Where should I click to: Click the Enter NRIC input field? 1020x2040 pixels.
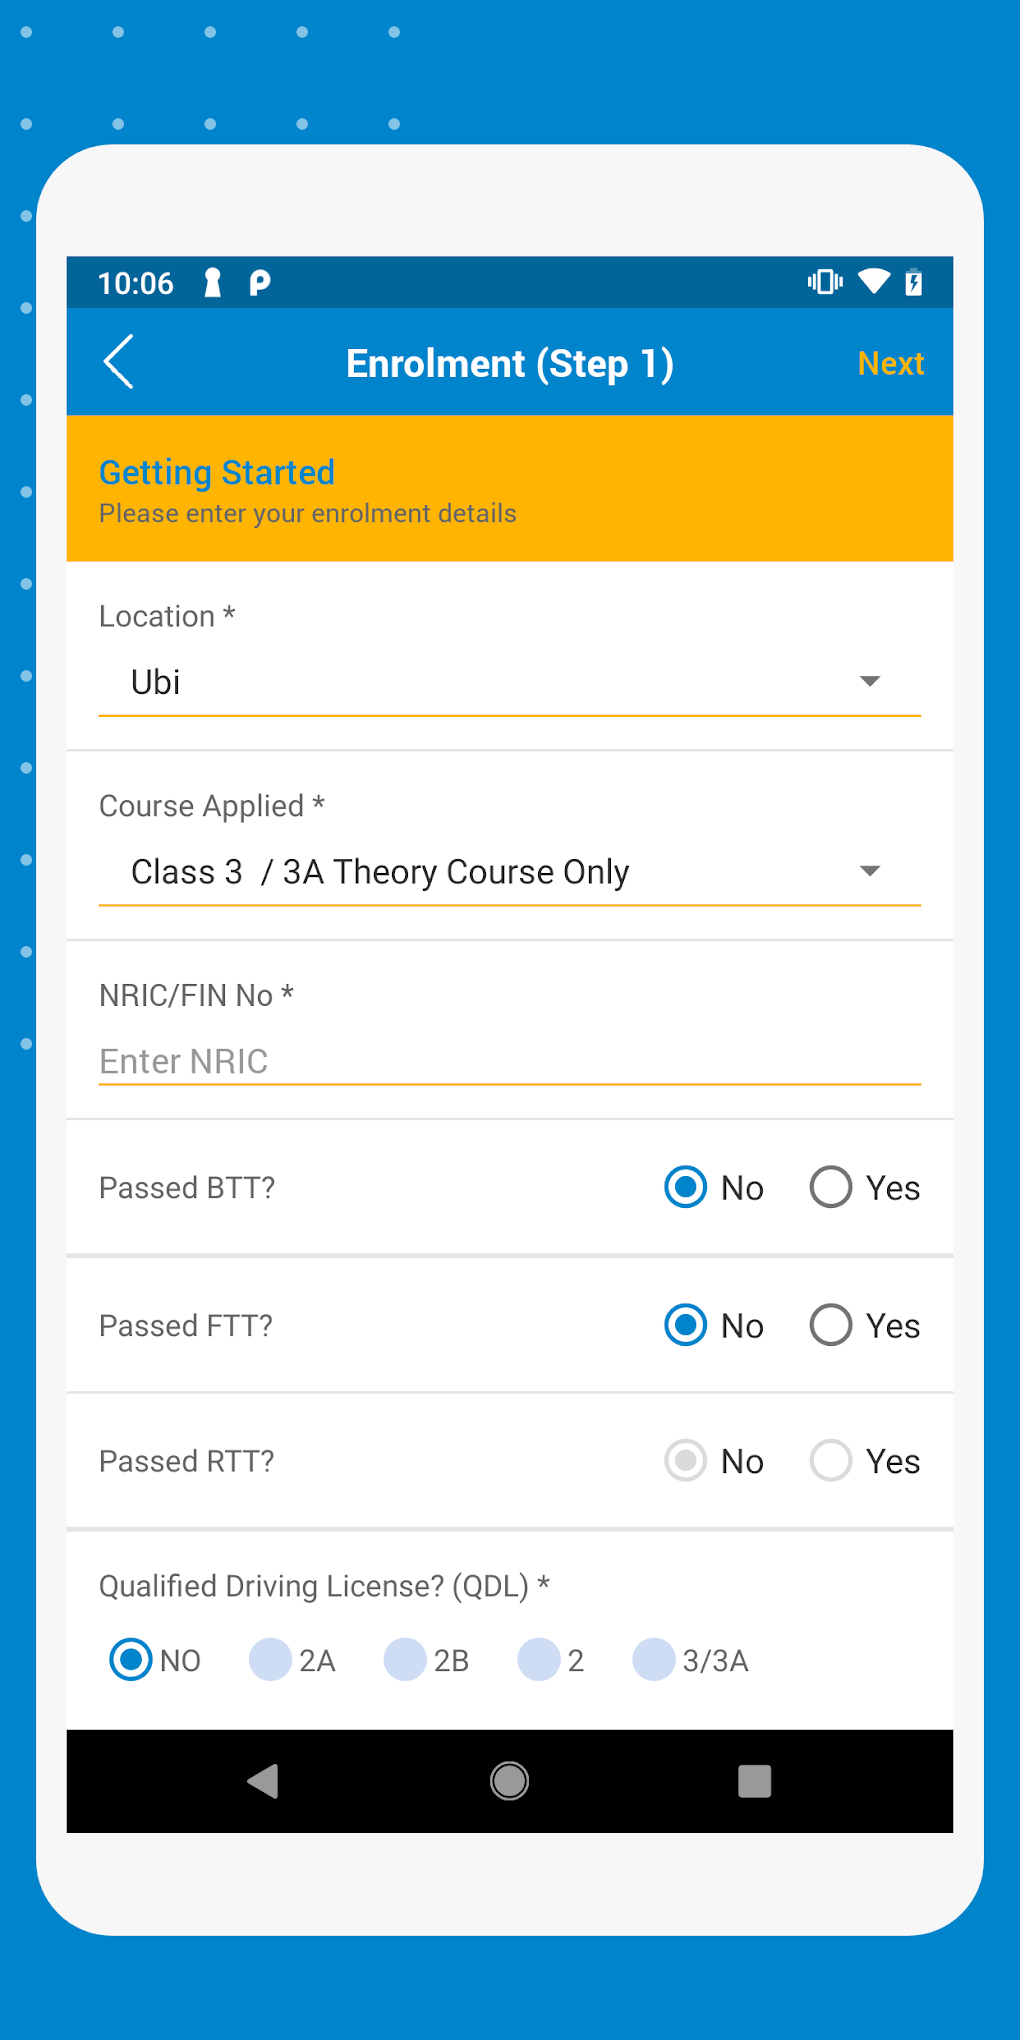point(400,1061)
